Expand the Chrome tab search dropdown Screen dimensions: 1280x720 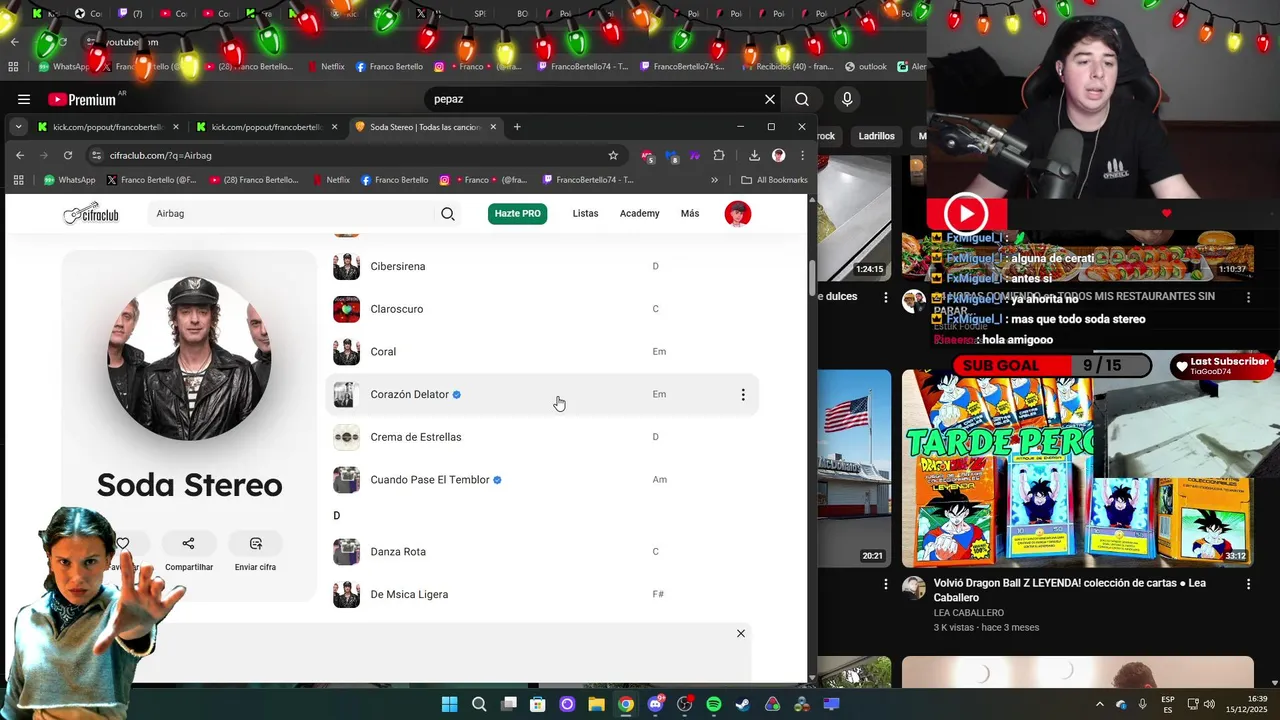(18, 127)
